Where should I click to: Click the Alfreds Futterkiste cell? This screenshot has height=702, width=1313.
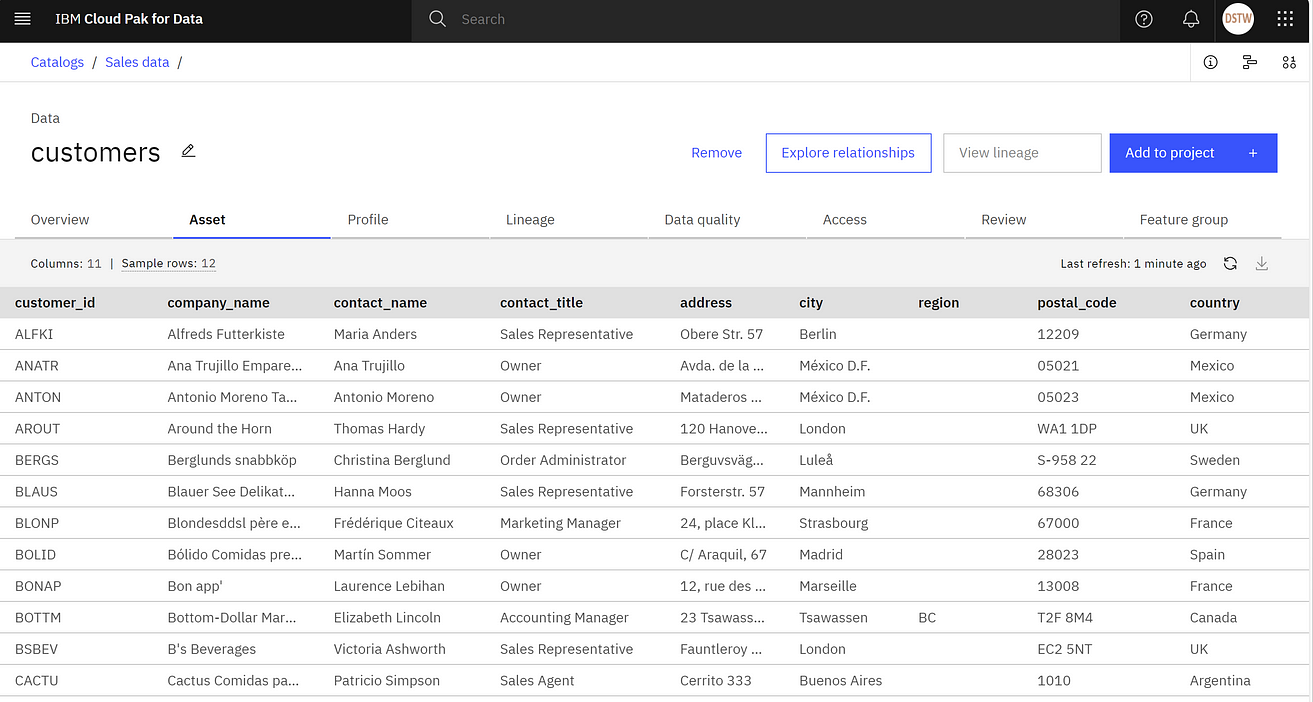pos(226,334)
